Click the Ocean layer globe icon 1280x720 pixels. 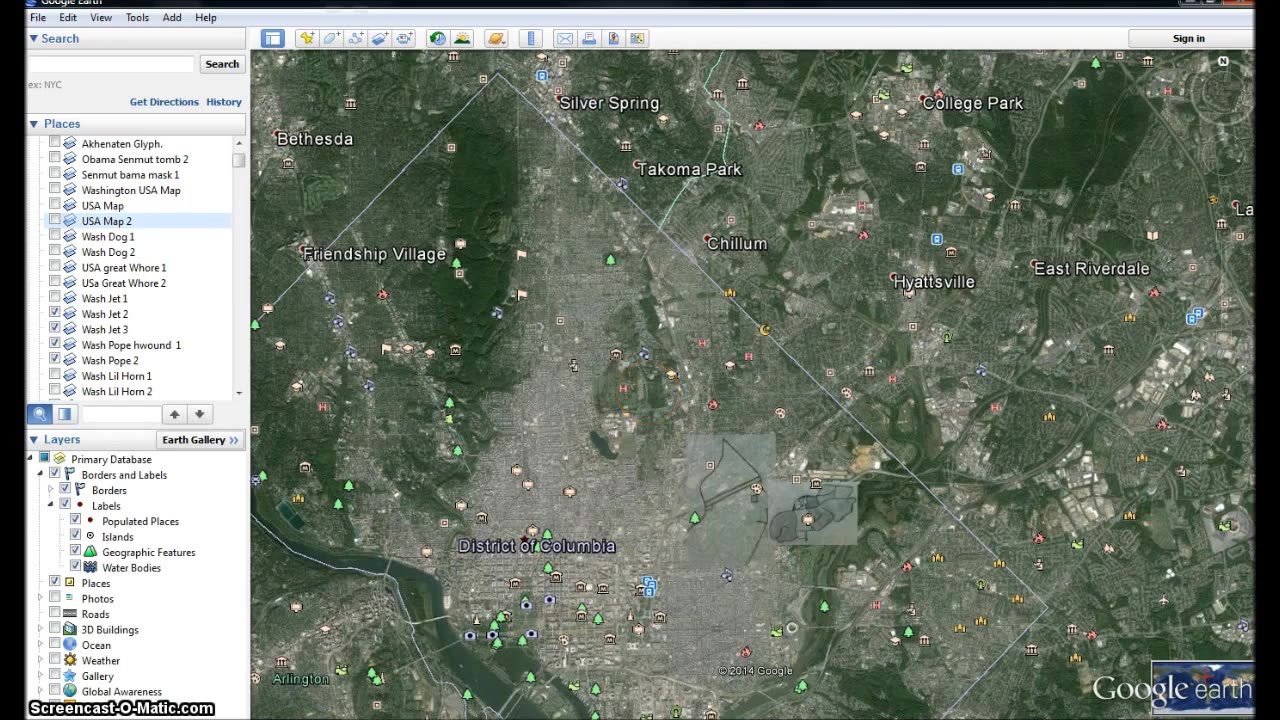click(70, 645)
